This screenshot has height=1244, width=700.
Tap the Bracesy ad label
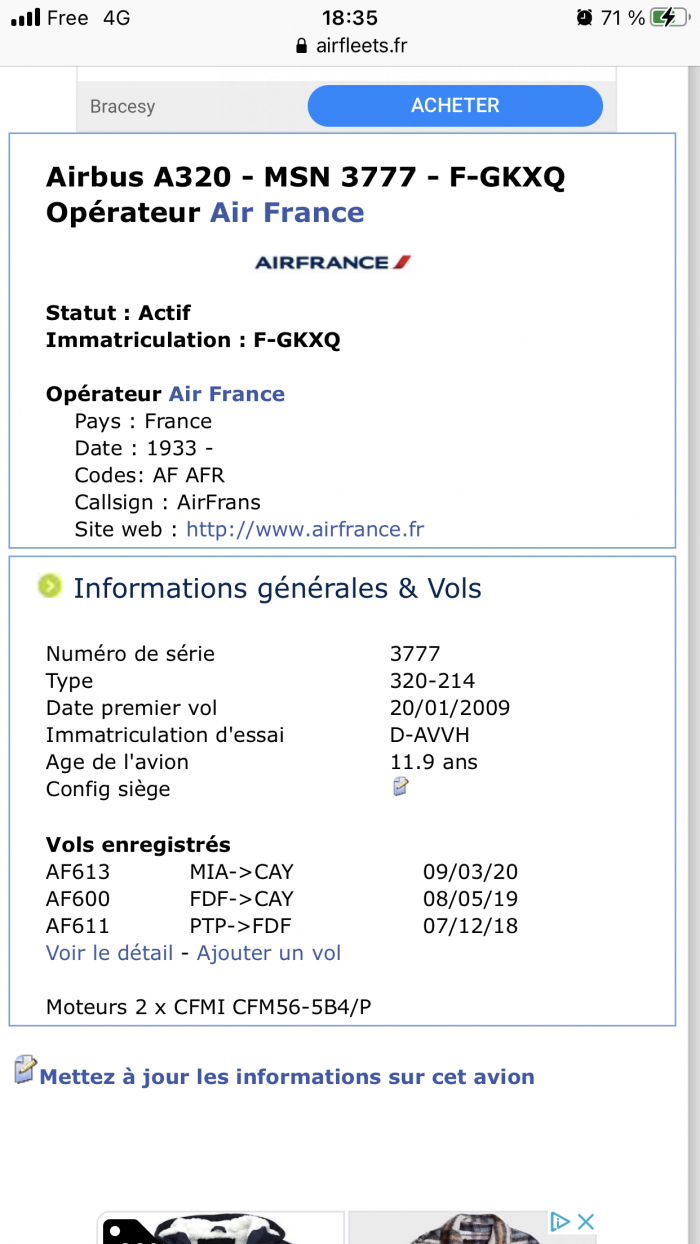point(122,106)
